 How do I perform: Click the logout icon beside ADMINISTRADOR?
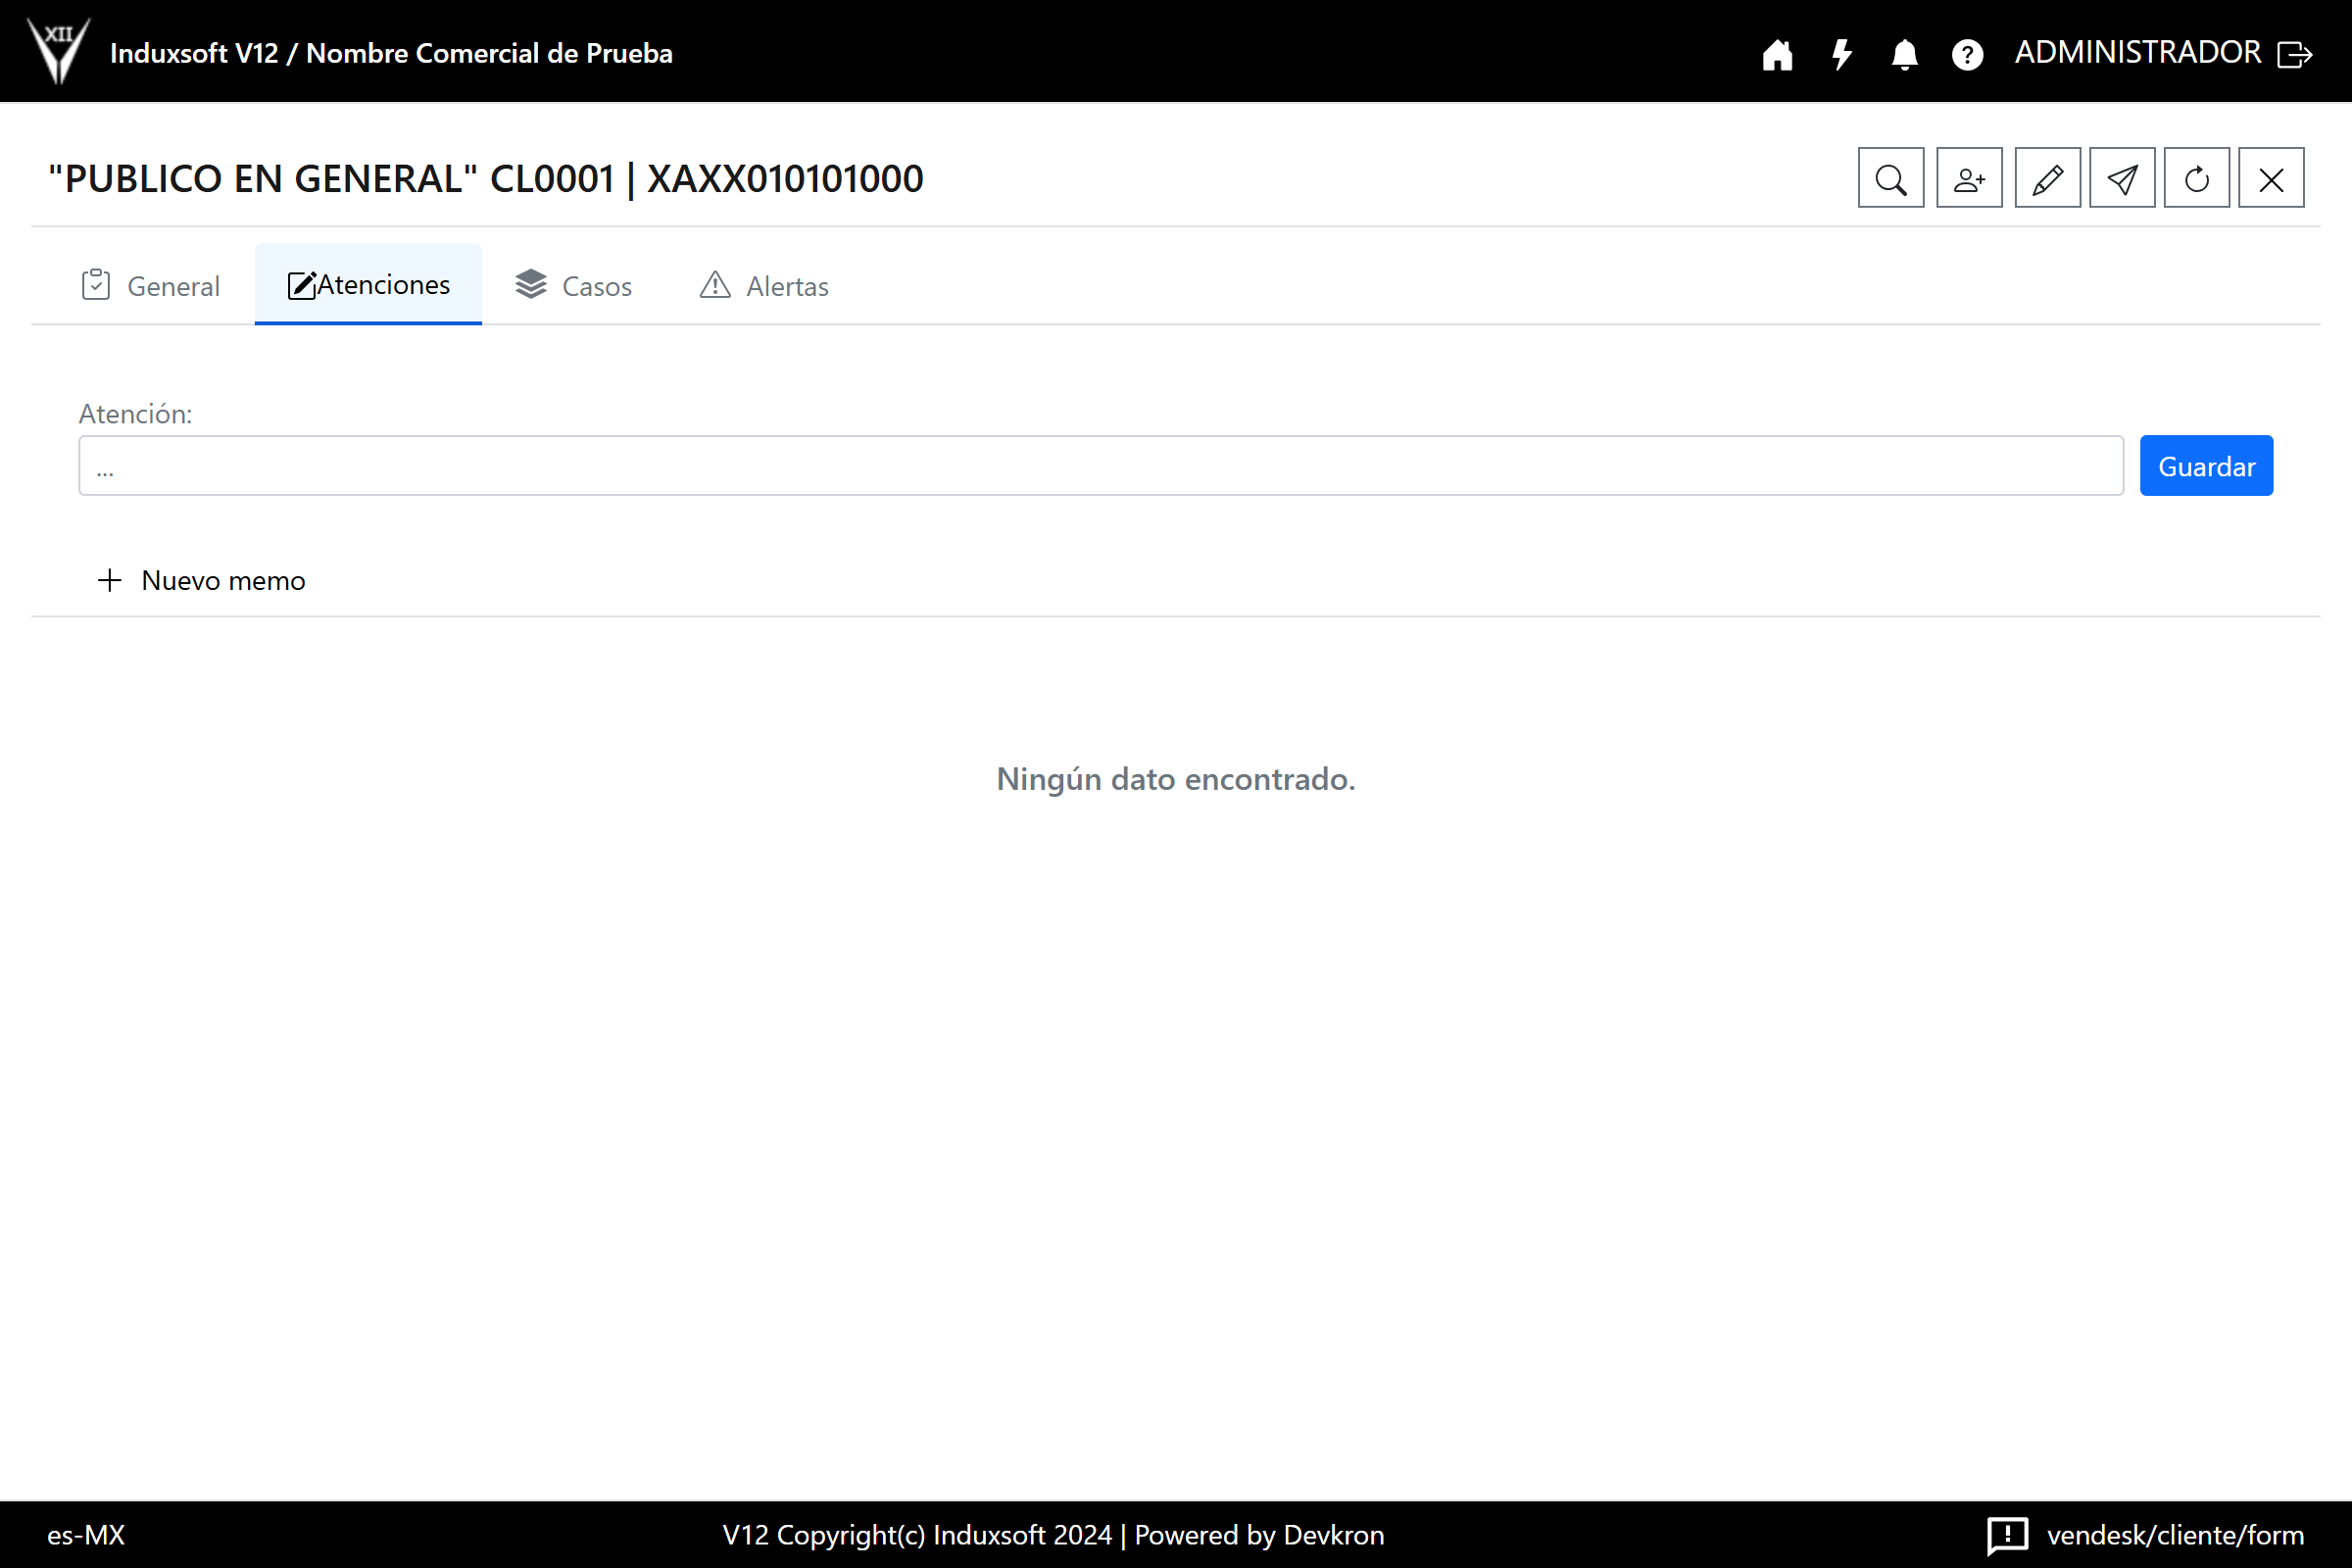coord(2295,54)
